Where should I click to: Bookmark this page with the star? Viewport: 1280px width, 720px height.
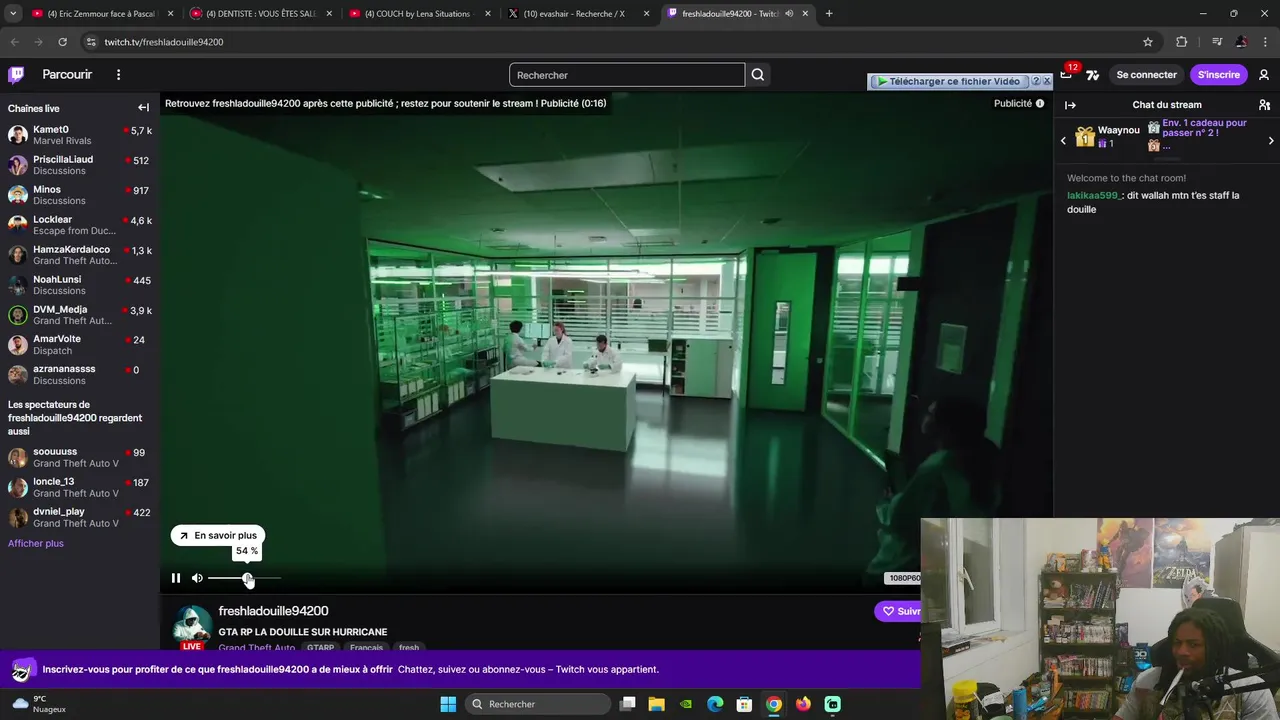[1148, 42]
